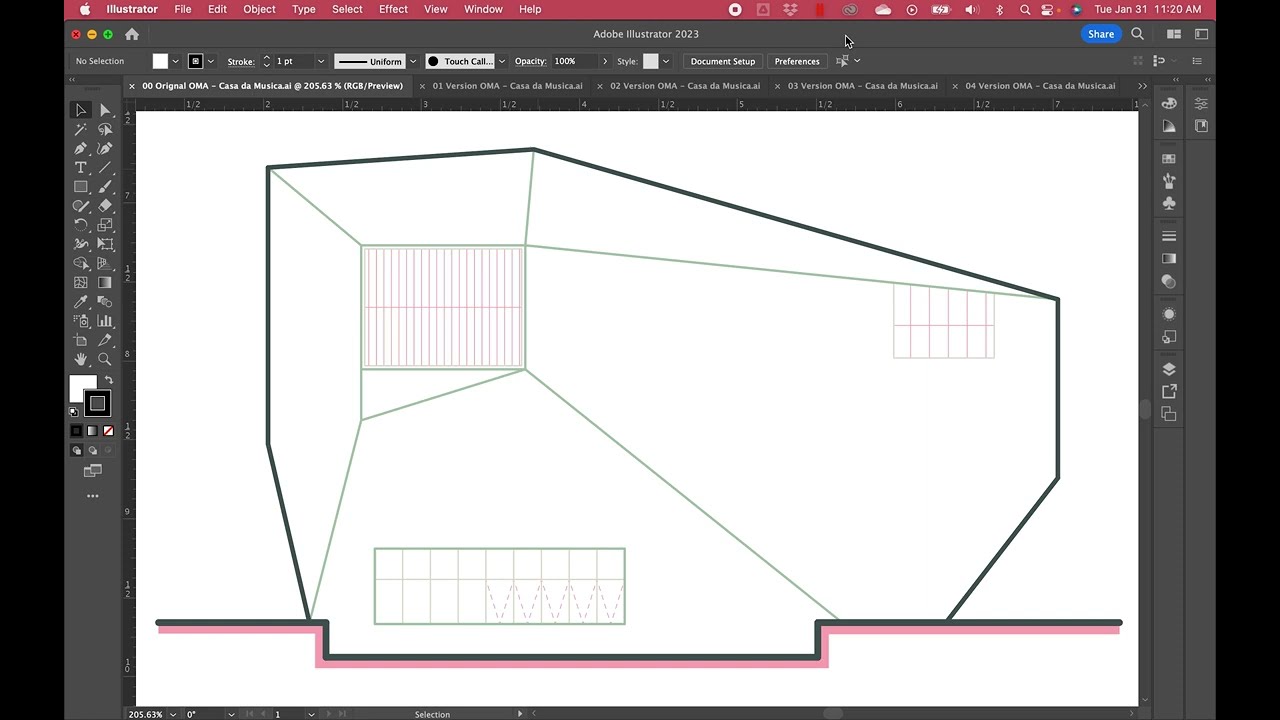Set paint mode to Gradient
1280x720 pixels.
click(x=92, y=431)
